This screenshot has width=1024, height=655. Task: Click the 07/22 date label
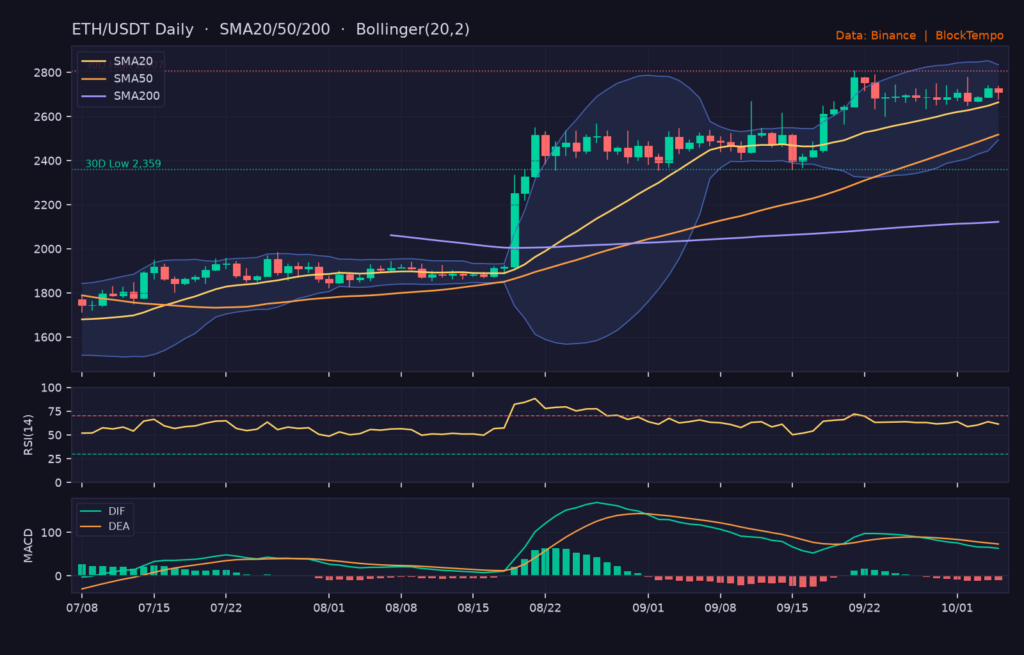click(226, 608)
